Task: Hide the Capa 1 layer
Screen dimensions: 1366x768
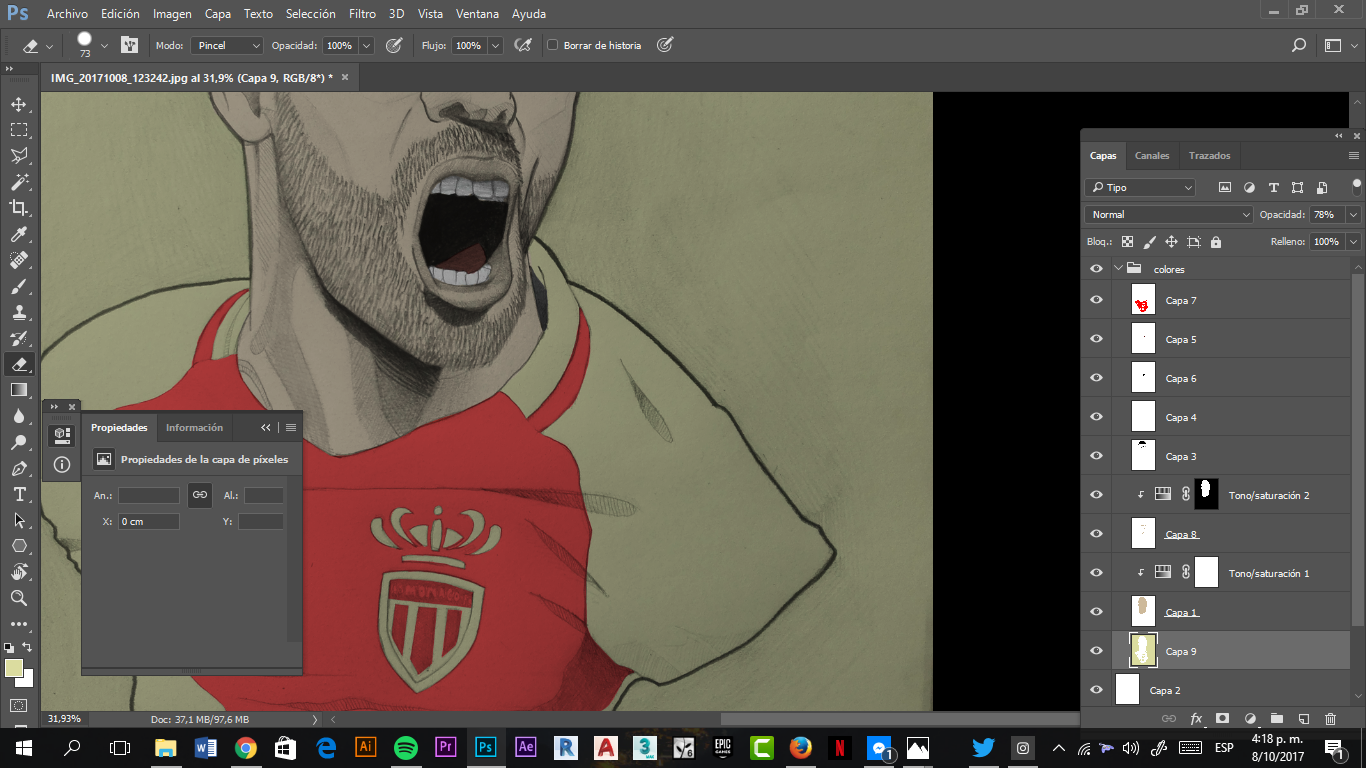Action: 1097,612
